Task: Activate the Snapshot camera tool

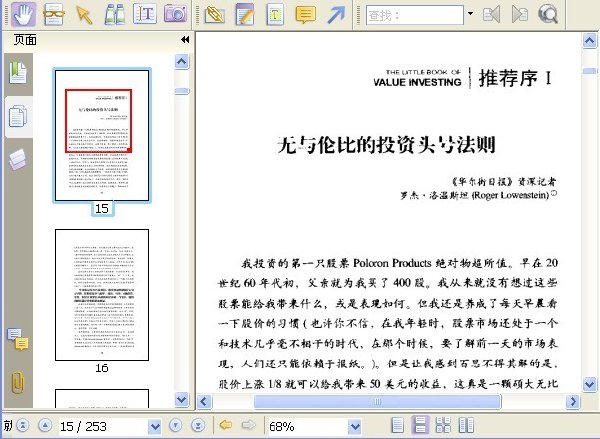Action: (175, 14)
